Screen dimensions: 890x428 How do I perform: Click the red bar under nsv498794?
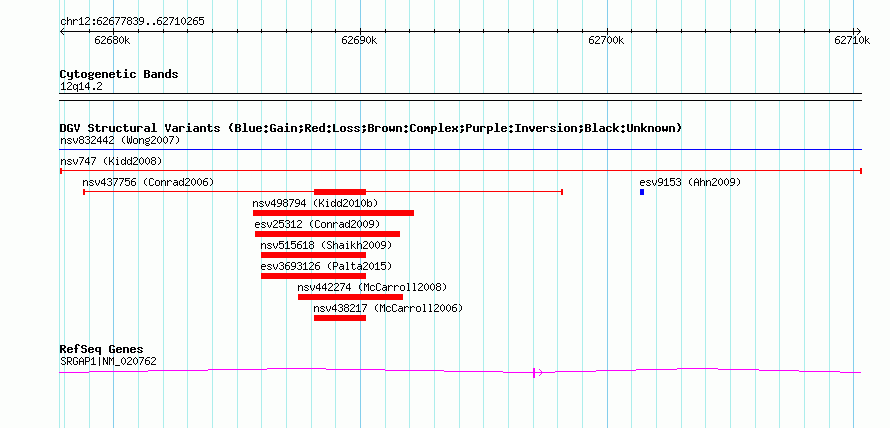coord(333,213)
